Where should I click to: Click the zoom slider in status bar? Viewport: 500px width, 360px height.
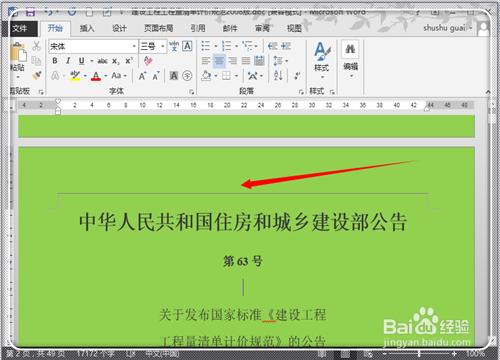point(419,353)
